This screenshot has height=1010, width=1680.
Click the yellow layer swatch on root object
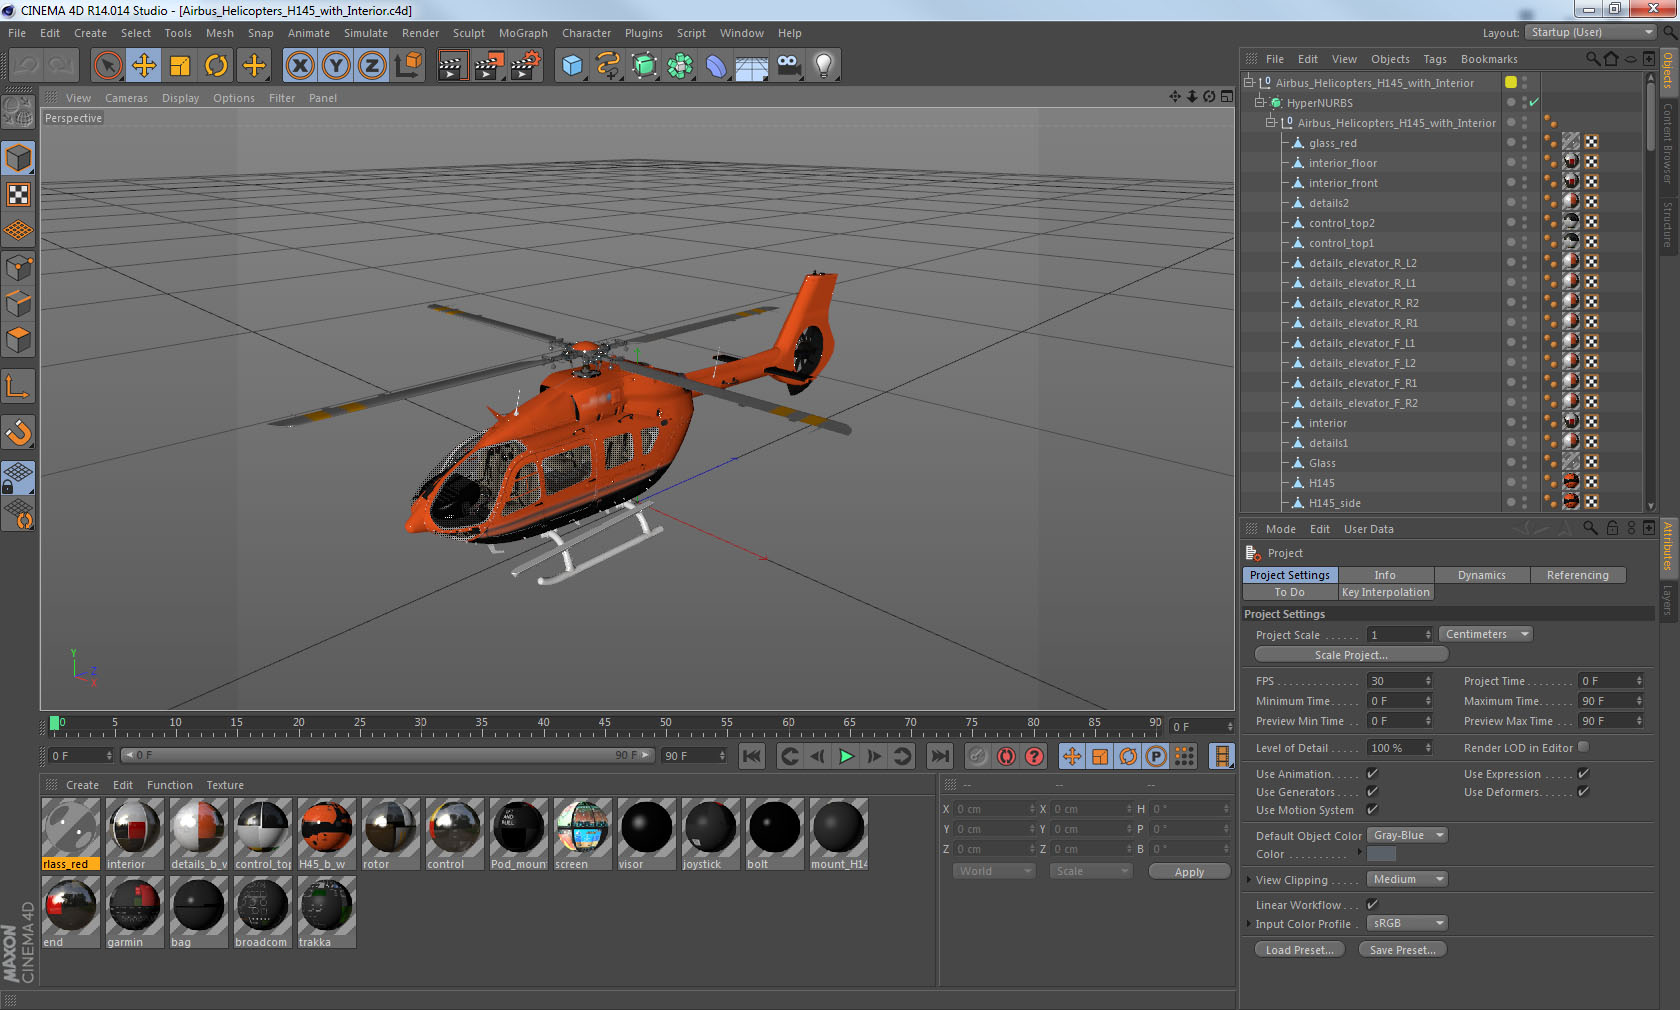[1511, 82]
